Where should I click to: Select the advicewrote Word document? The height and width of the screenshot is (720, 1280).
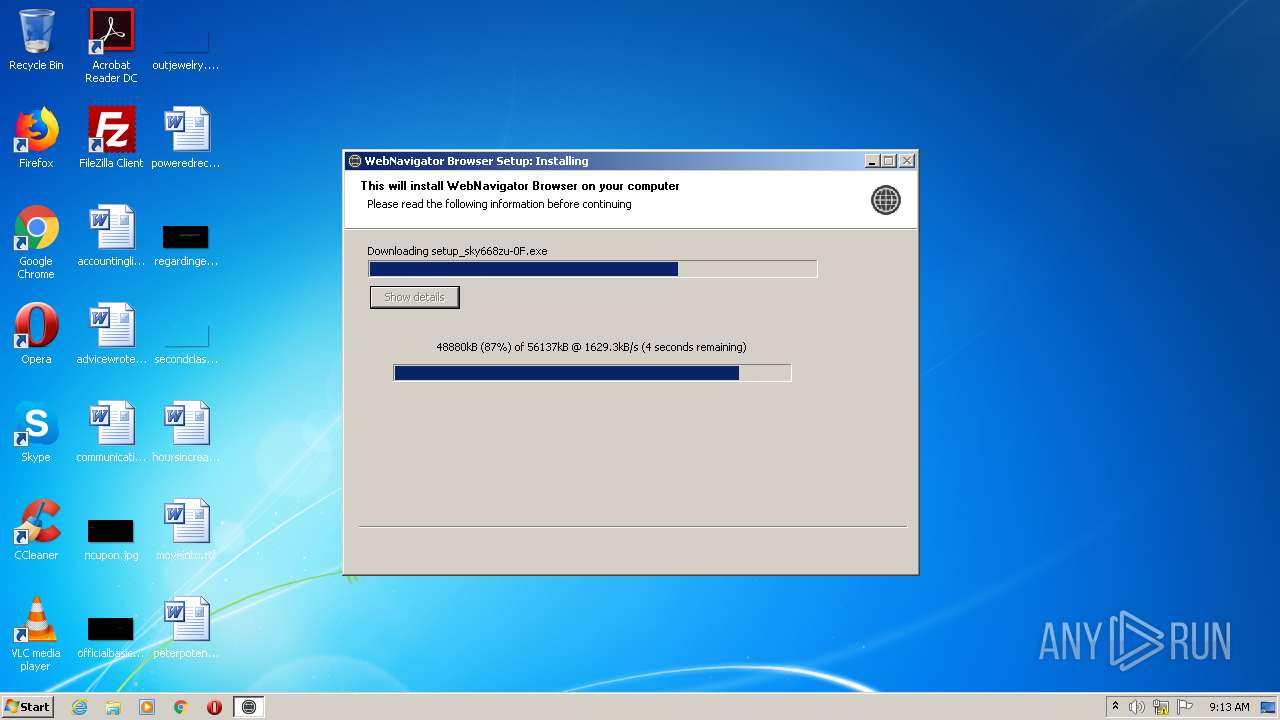click(111, 334)
